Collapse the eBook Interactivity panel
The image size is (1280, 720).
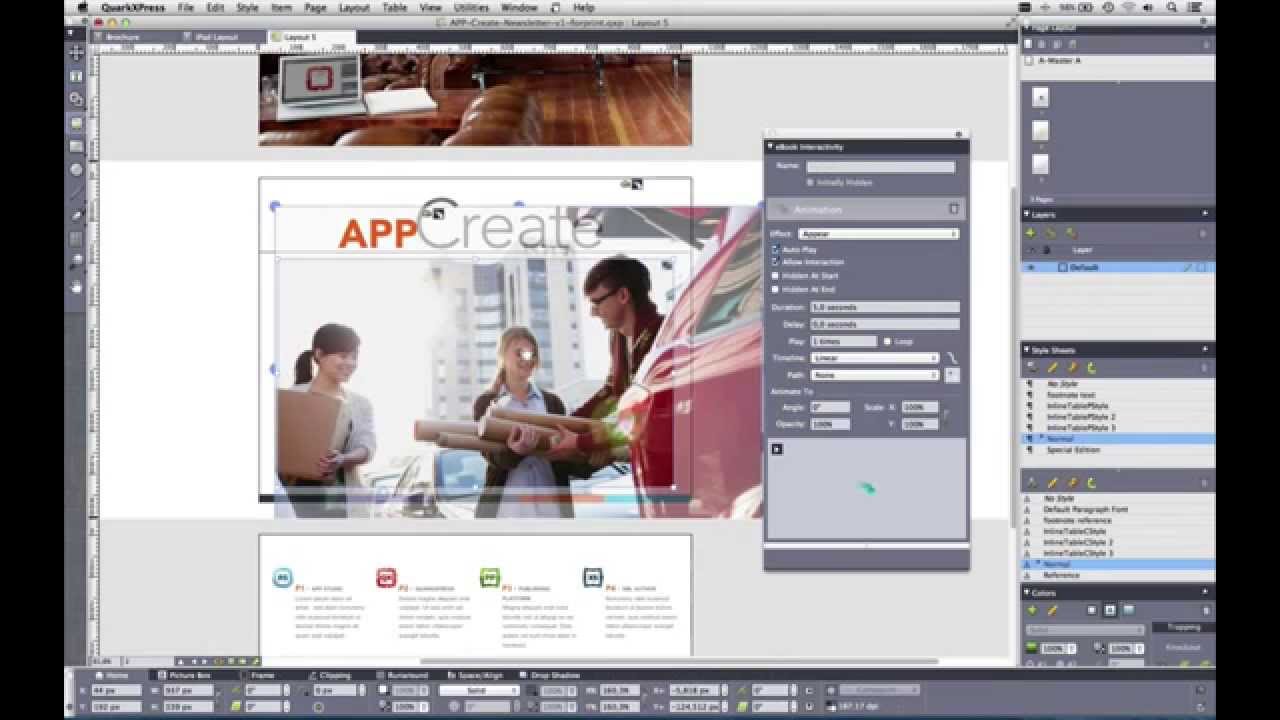tap(770, 146)
